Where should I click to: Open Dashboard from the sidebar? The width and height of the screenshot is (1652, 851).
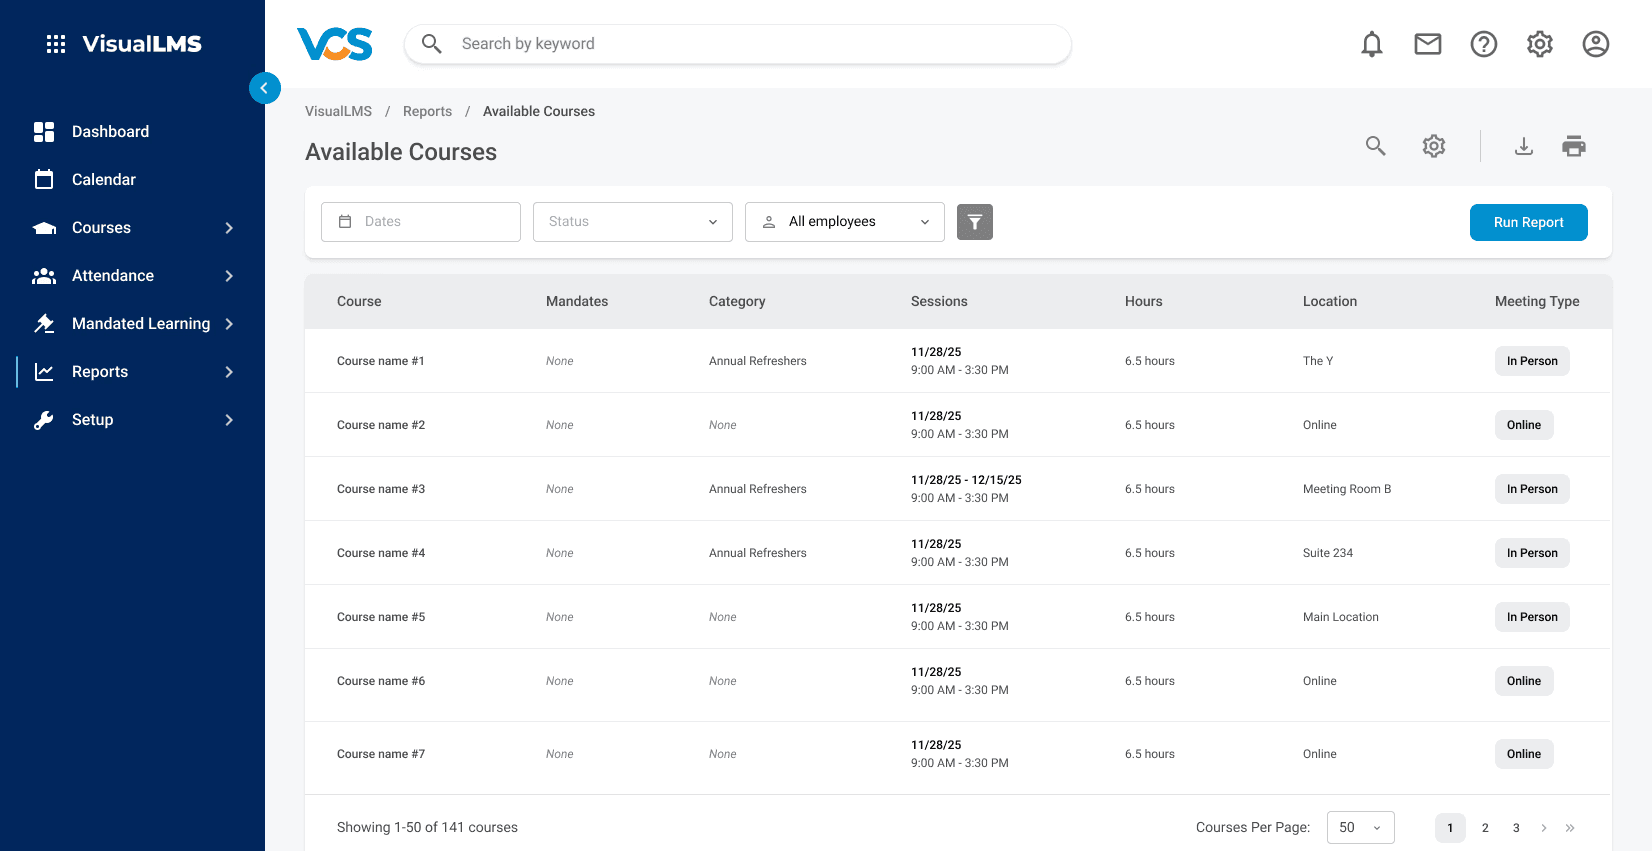[110, 132]
